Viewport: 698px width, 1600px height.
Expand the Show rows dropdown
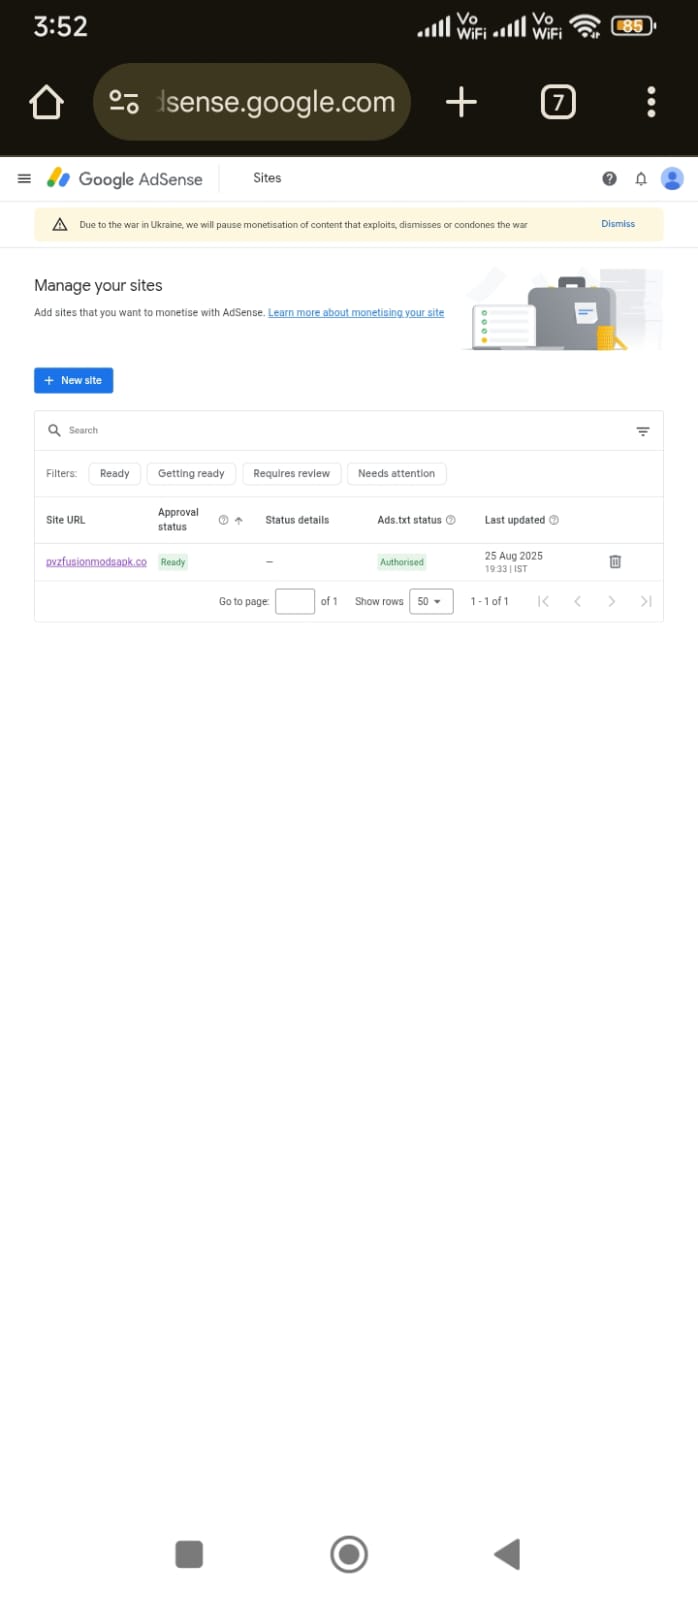(x=430, y=601)
